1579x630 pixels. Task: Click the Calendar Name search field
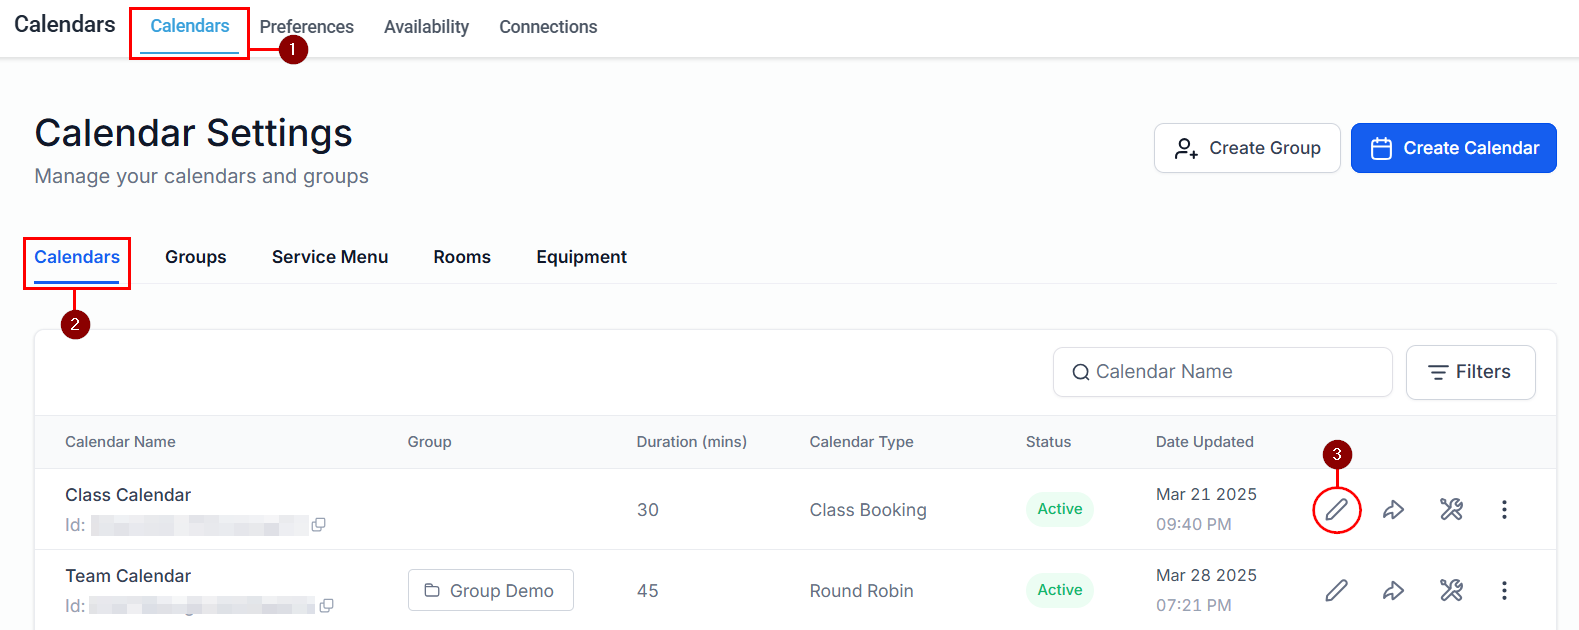(x=1222, y=372)
